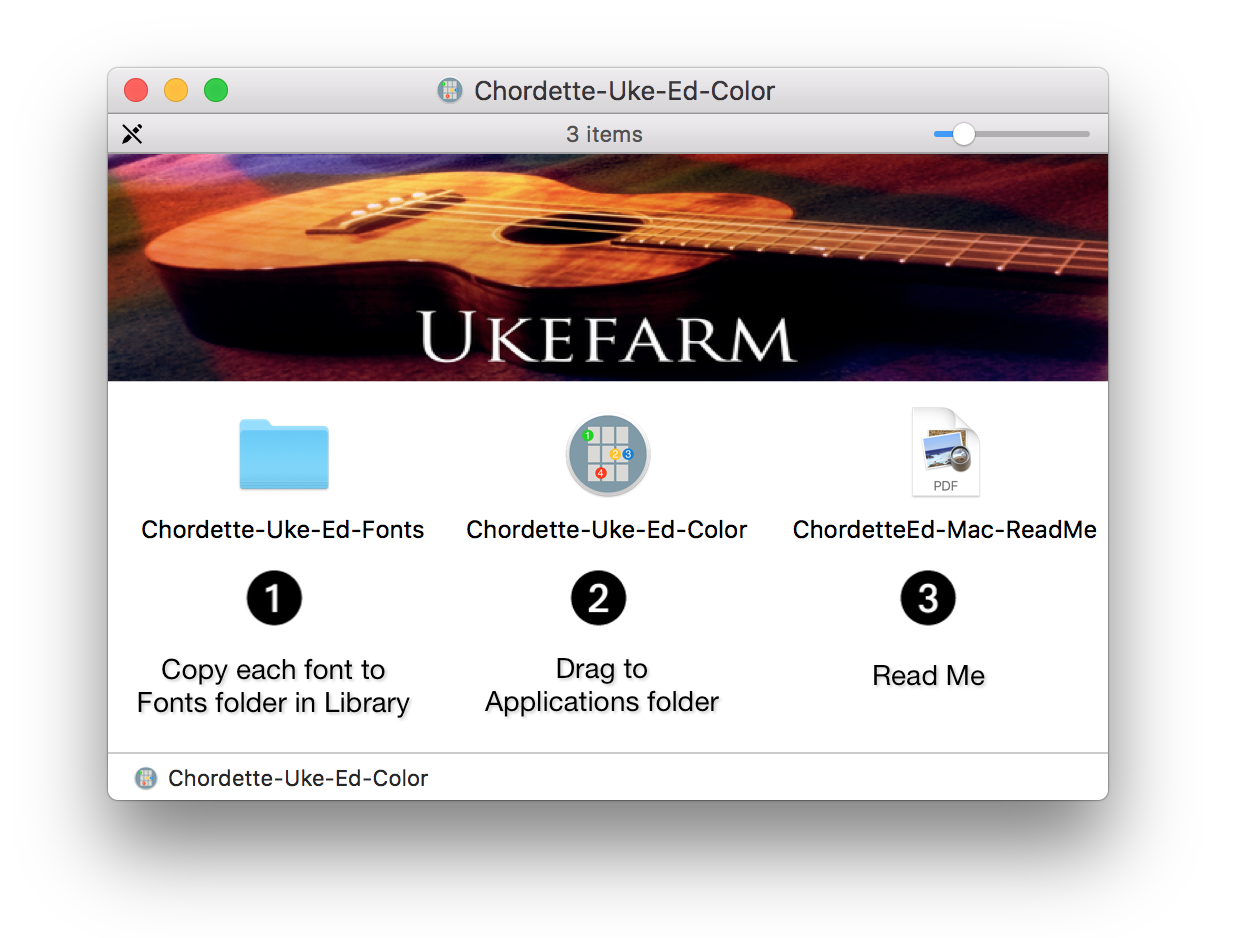Close the window with the red button
The width and height of the screenshot is (1240, 938).
[x=136, y=90]
